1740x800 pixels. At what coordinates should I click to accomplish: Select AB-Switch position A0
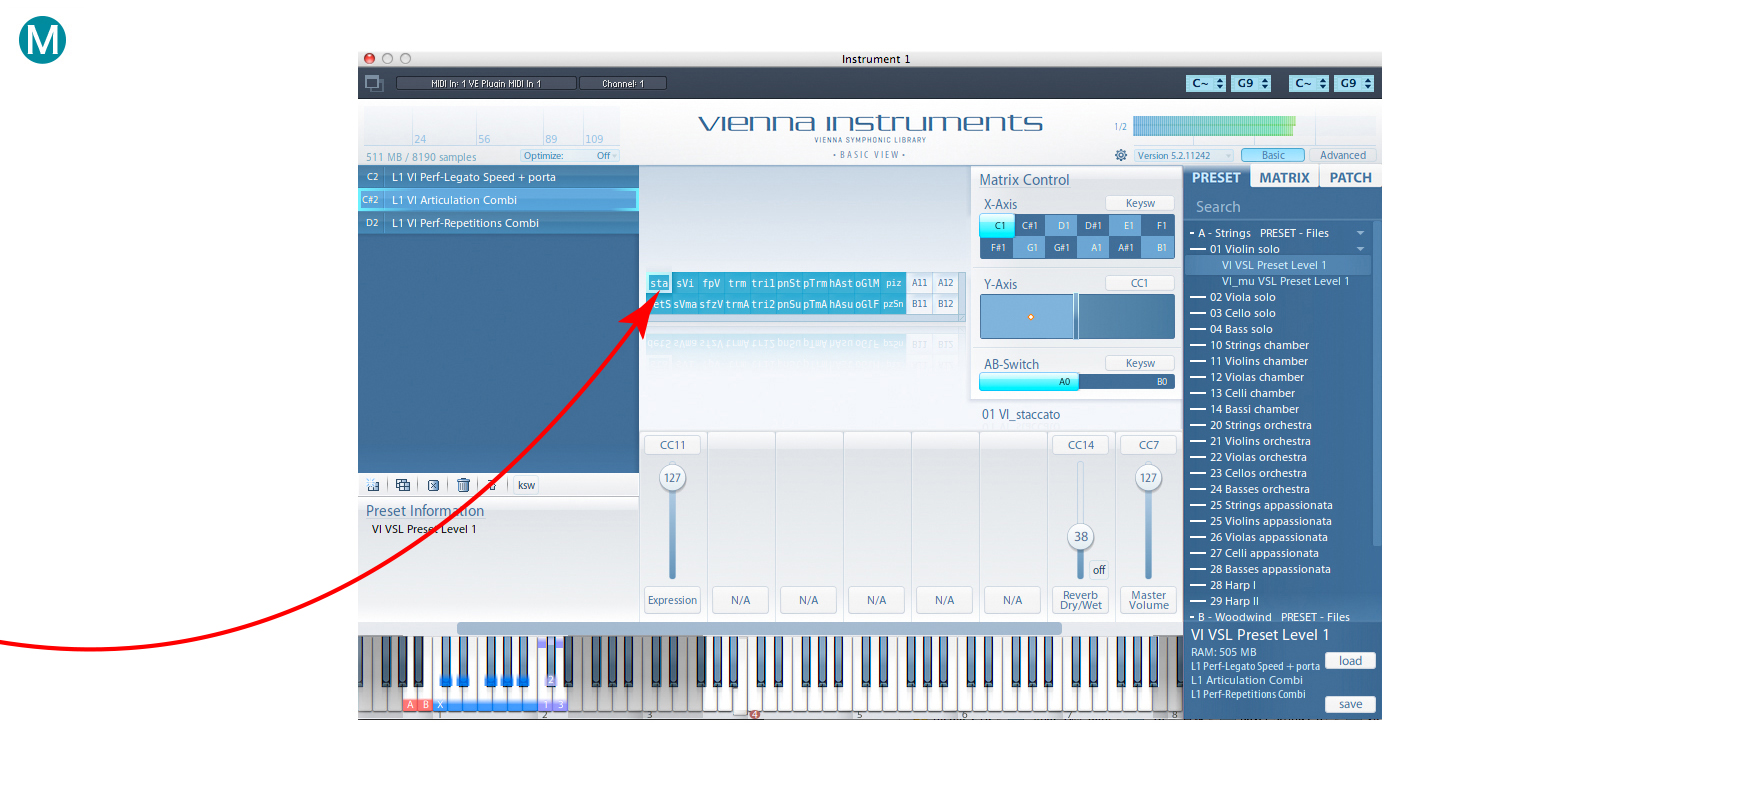(1030, 381)
